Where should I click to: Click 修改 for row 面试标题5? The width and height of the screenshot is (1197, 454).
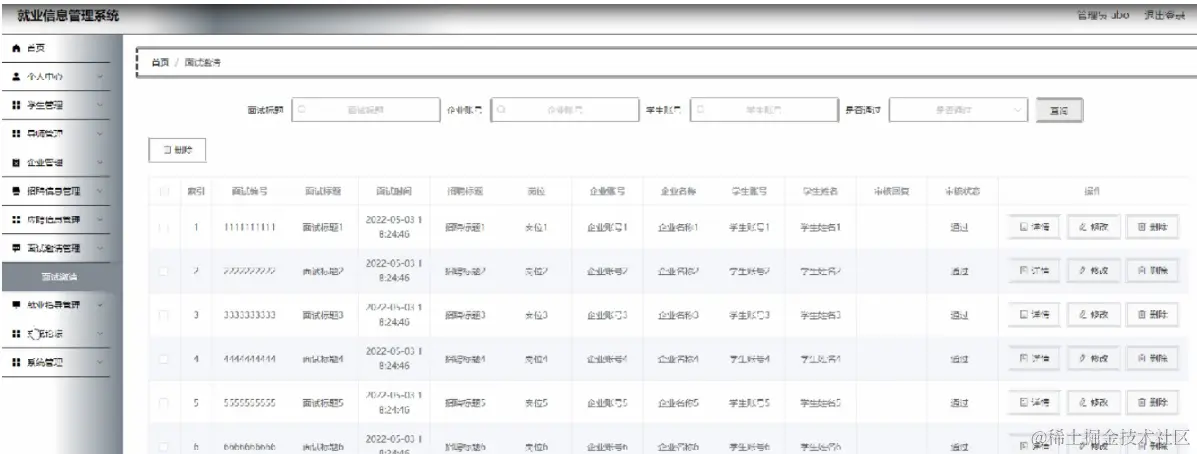[1093, 401]
